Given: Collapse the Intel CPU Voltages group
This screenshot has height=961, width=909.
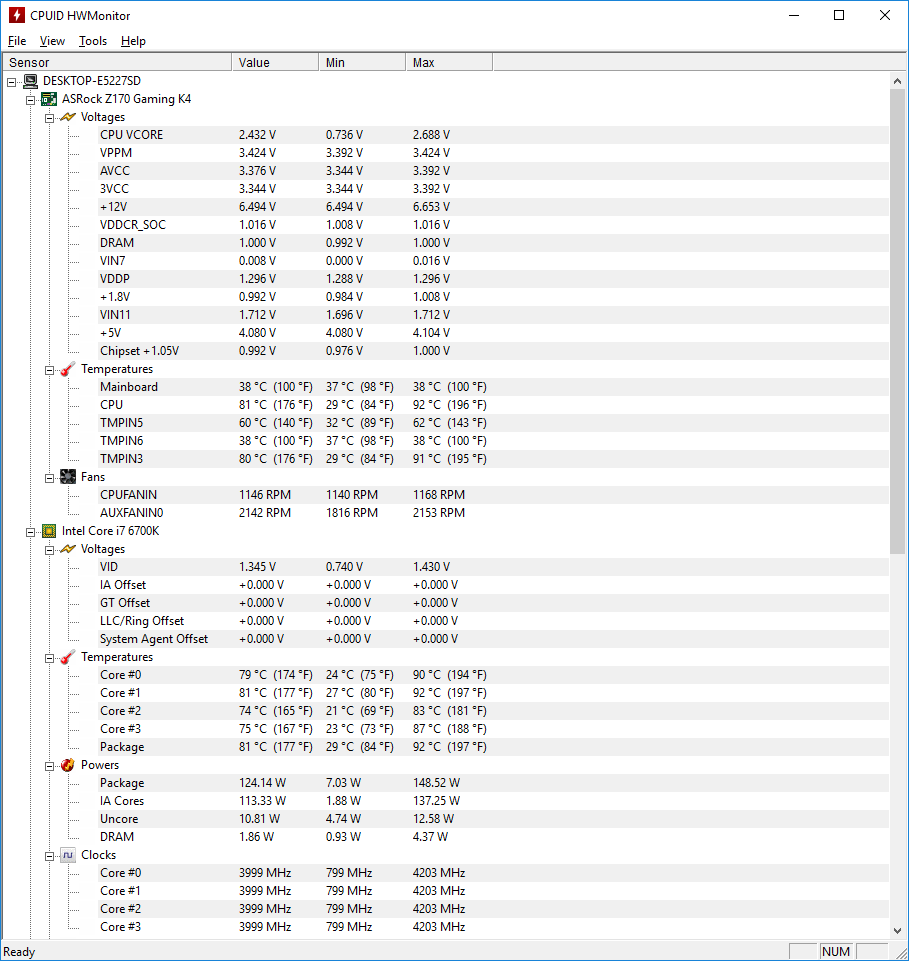Looking at the screenshot, I should point(49,550).
